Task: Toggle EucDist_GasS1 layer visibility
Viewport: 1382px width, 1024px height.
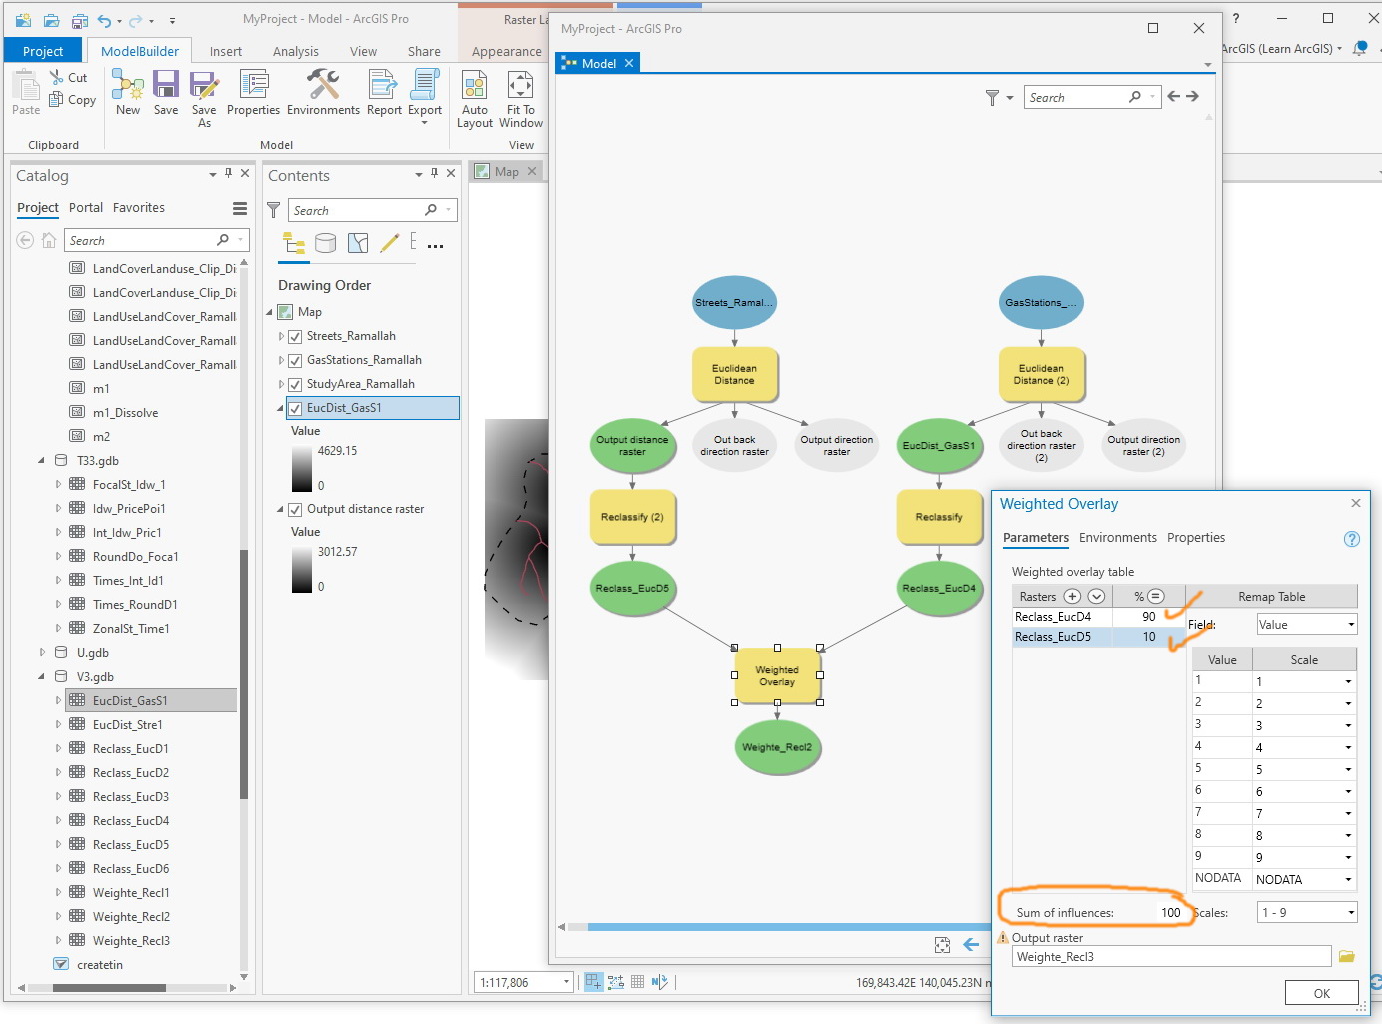Action: (295, 408)
